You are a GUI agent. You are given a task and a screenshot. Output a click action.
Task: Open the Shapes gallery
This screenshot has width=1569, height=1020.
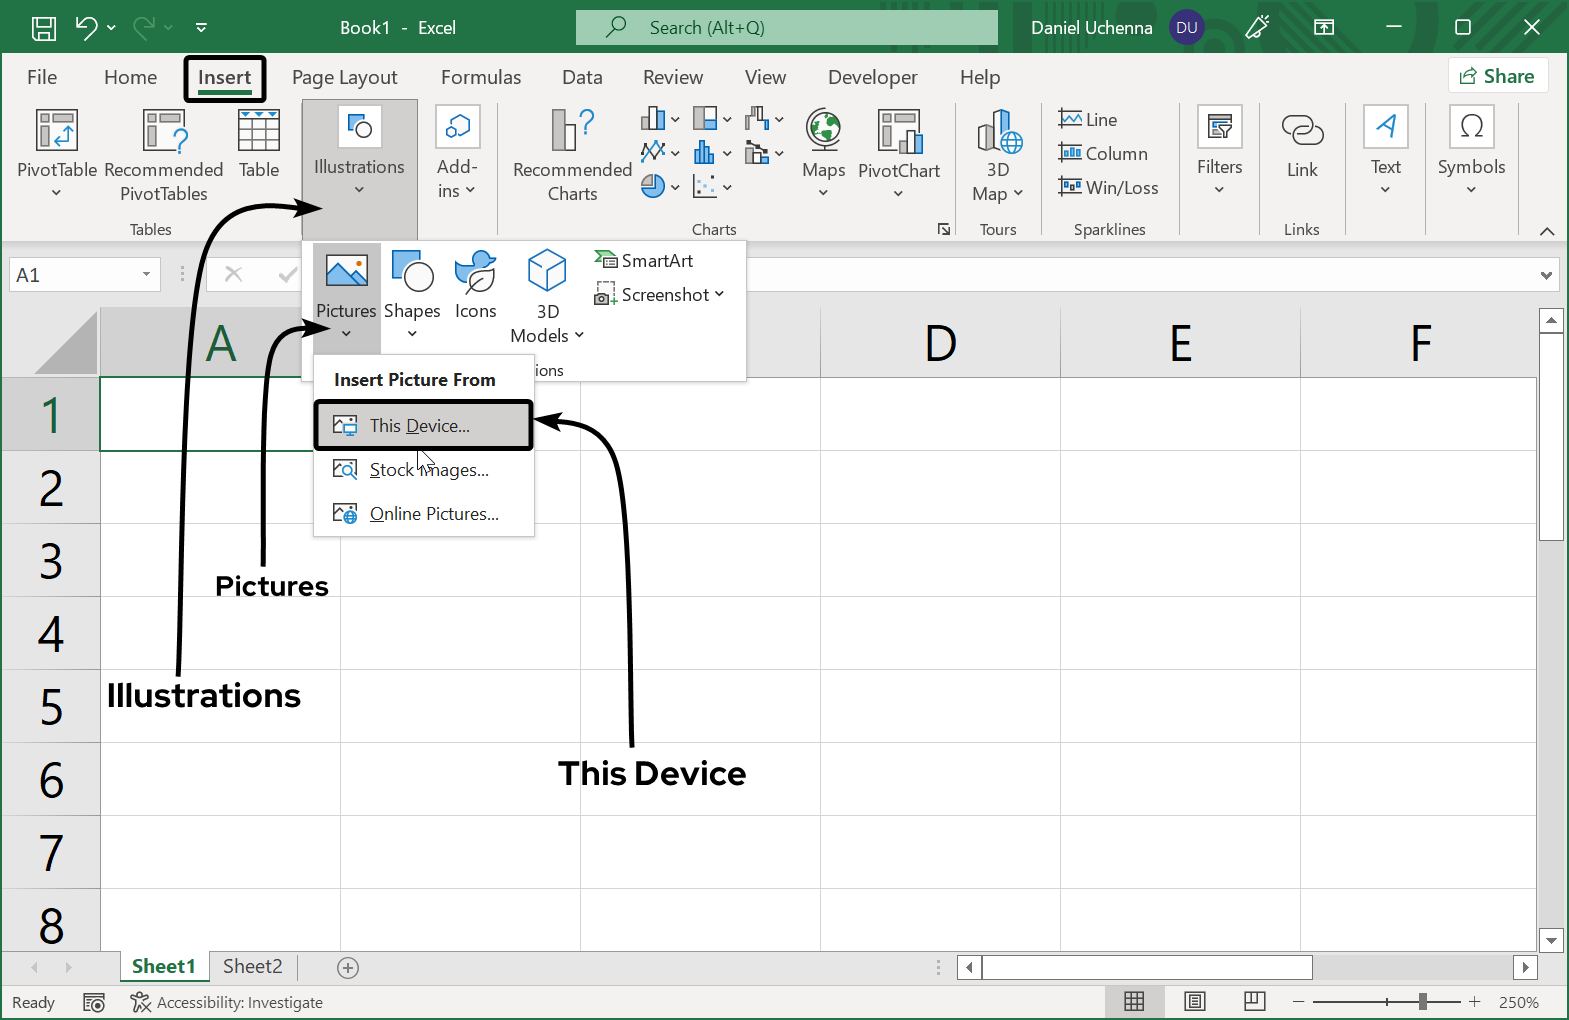[412, 285]
